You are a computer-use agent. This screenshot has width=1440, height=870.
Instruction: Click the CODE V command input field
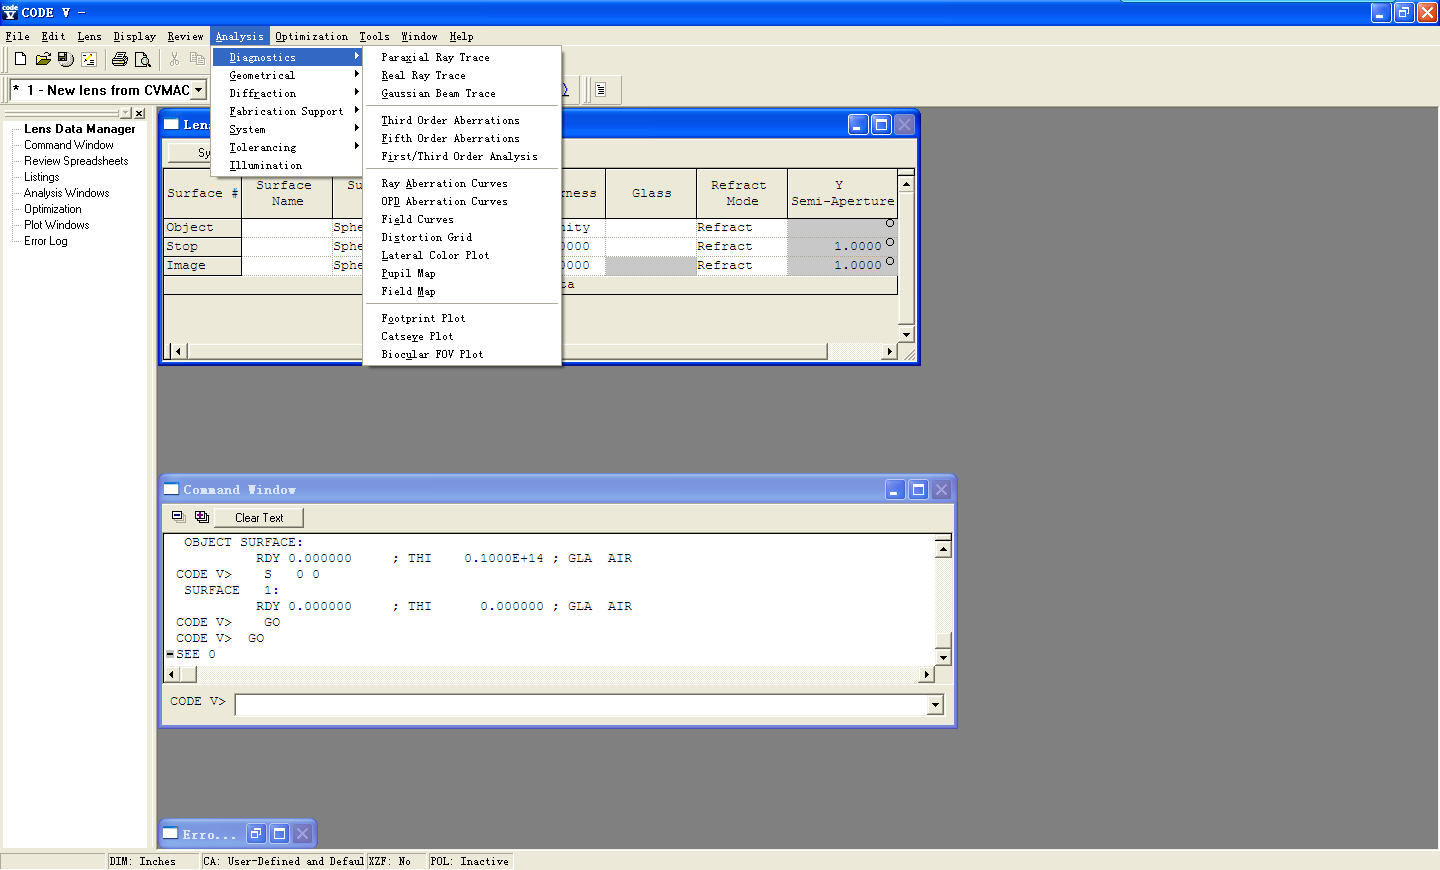coord(582,705)
